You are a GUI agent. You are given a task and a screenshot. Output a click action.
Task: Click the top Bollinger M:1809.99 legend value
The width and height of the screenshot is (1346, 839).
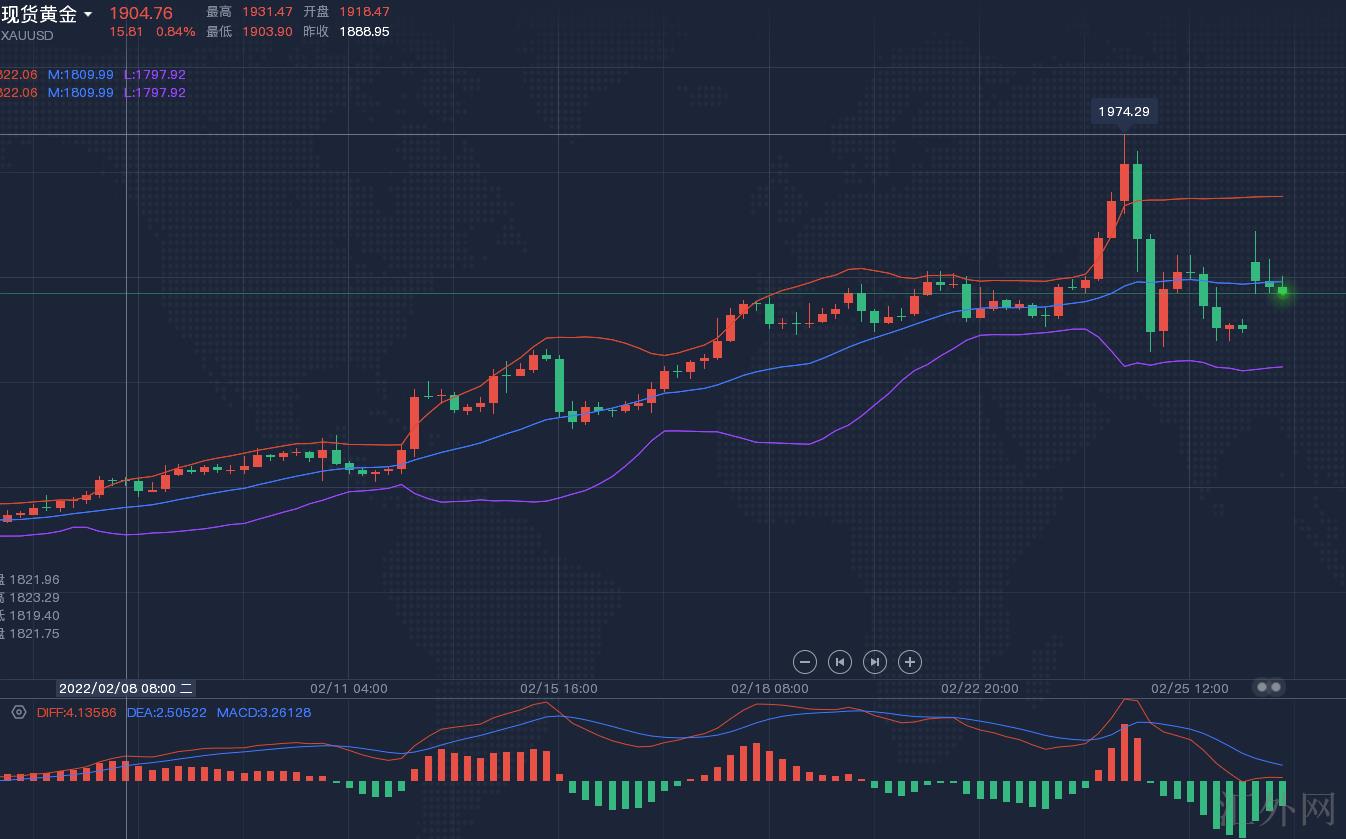81,75
